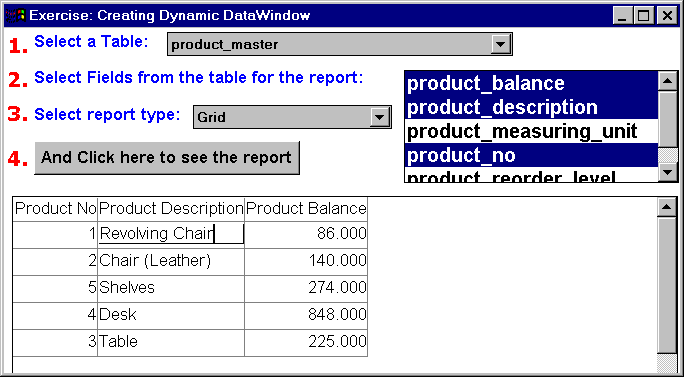
Task: Select product_measuring_unit in the fields list
Action: [531, 131]
